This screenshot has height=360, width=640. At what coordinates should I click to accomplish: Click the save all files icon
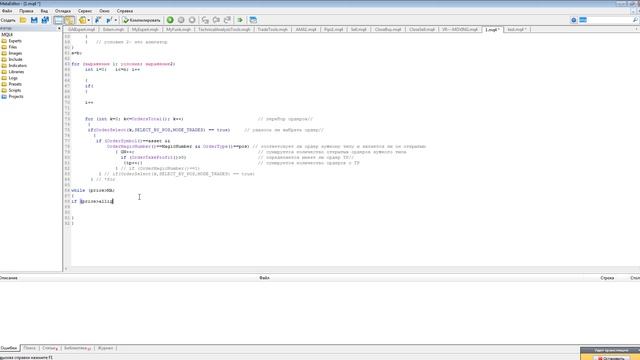(45, 20)
